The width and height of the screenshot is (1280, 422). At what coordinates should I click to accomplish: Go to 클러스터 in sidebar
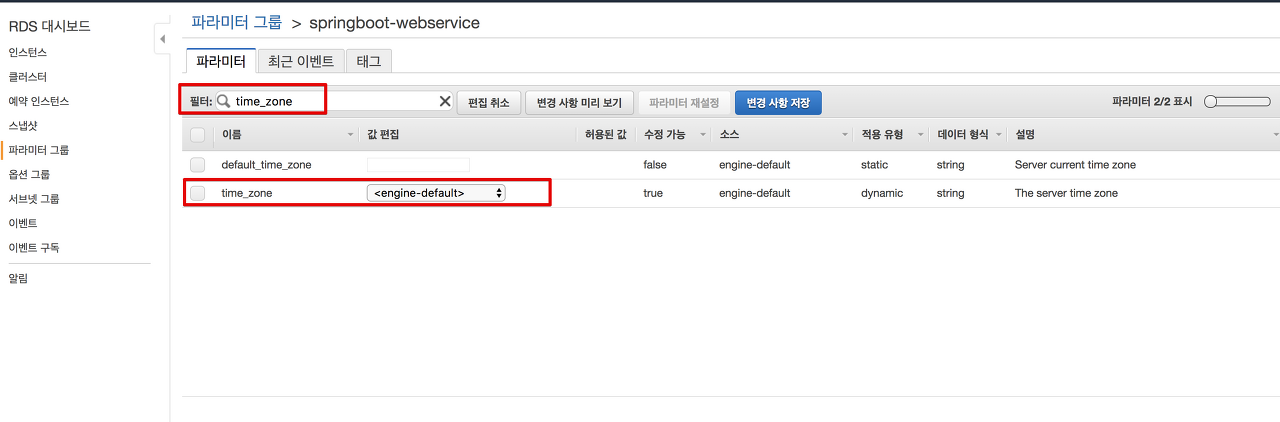pos(28,76)
